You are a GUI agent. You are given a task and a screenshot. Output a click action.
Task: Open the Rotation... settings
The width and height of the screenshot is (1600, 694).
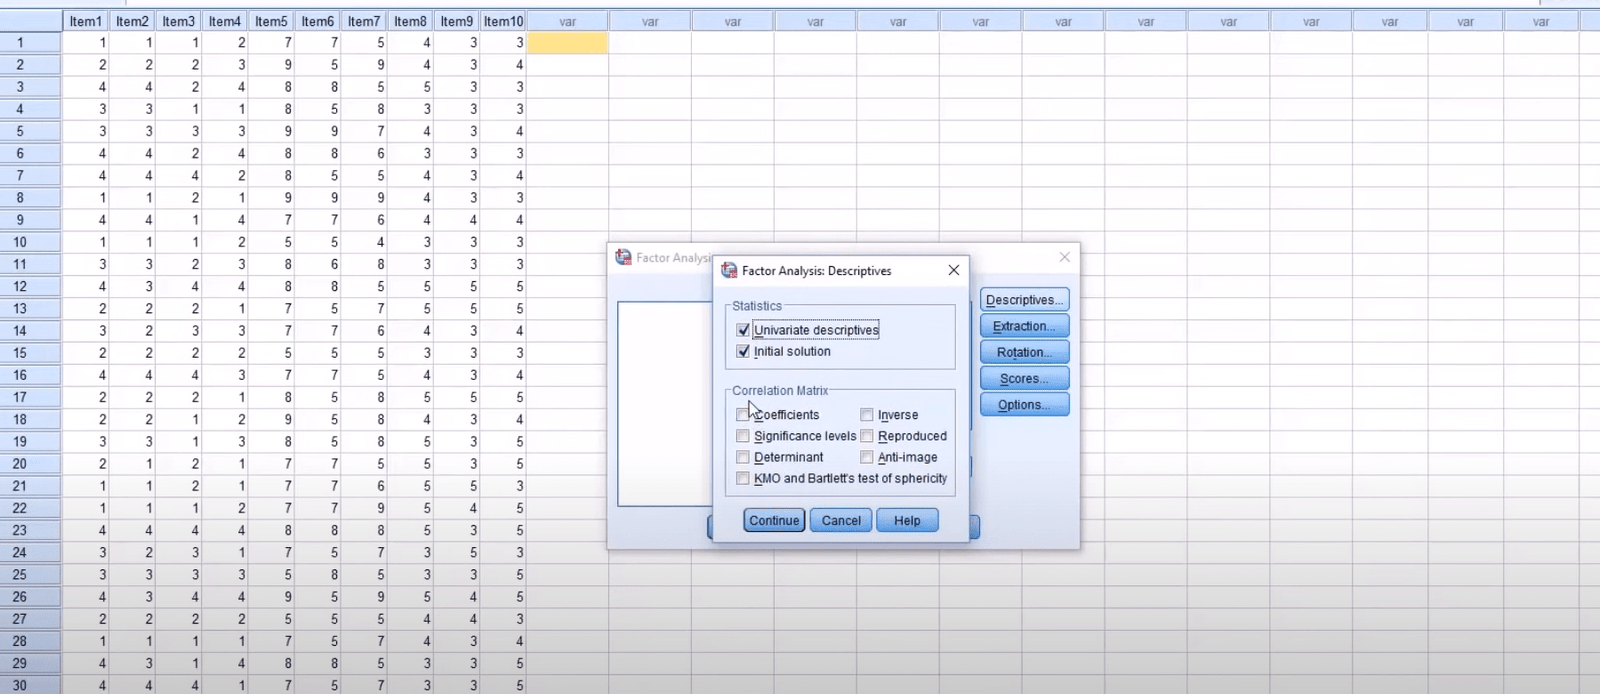[1024, 352]
